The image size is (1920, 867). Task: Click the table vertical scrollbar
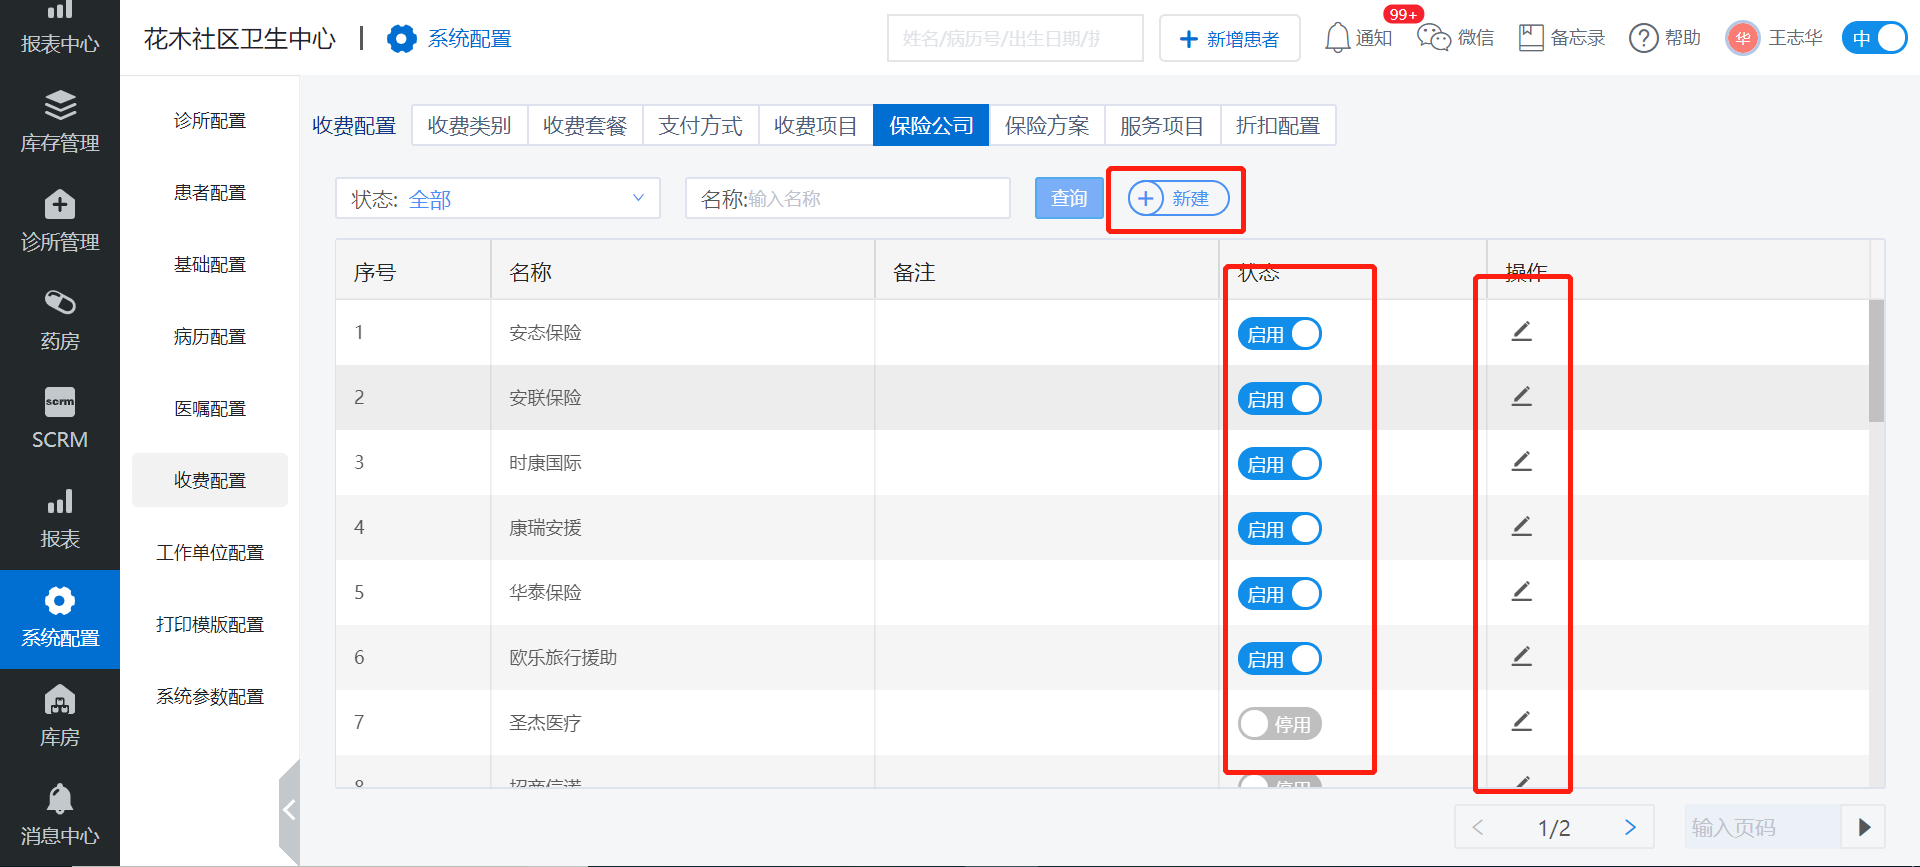pos(1876,360)
